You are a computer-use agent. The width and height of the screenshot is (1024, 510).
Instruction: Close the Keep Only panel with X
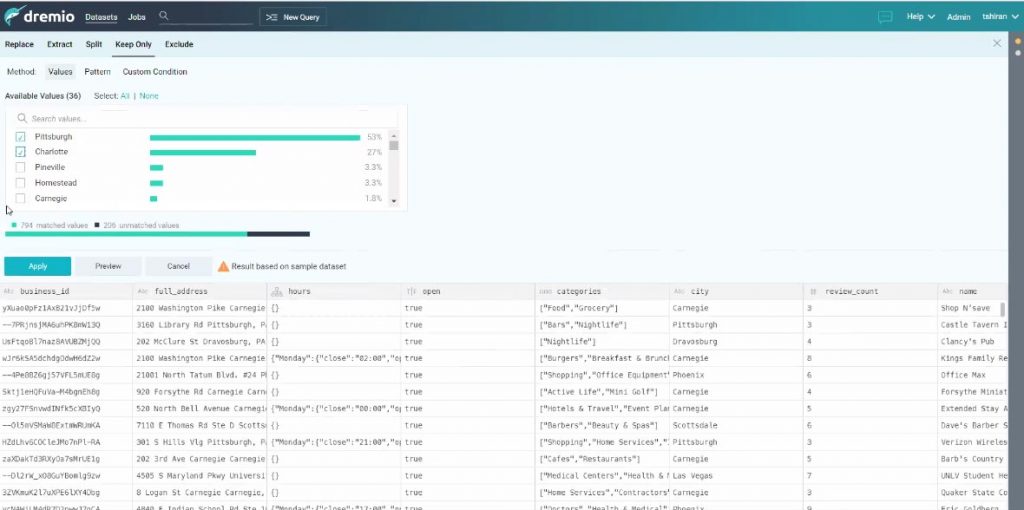click(x=996, y=44)
